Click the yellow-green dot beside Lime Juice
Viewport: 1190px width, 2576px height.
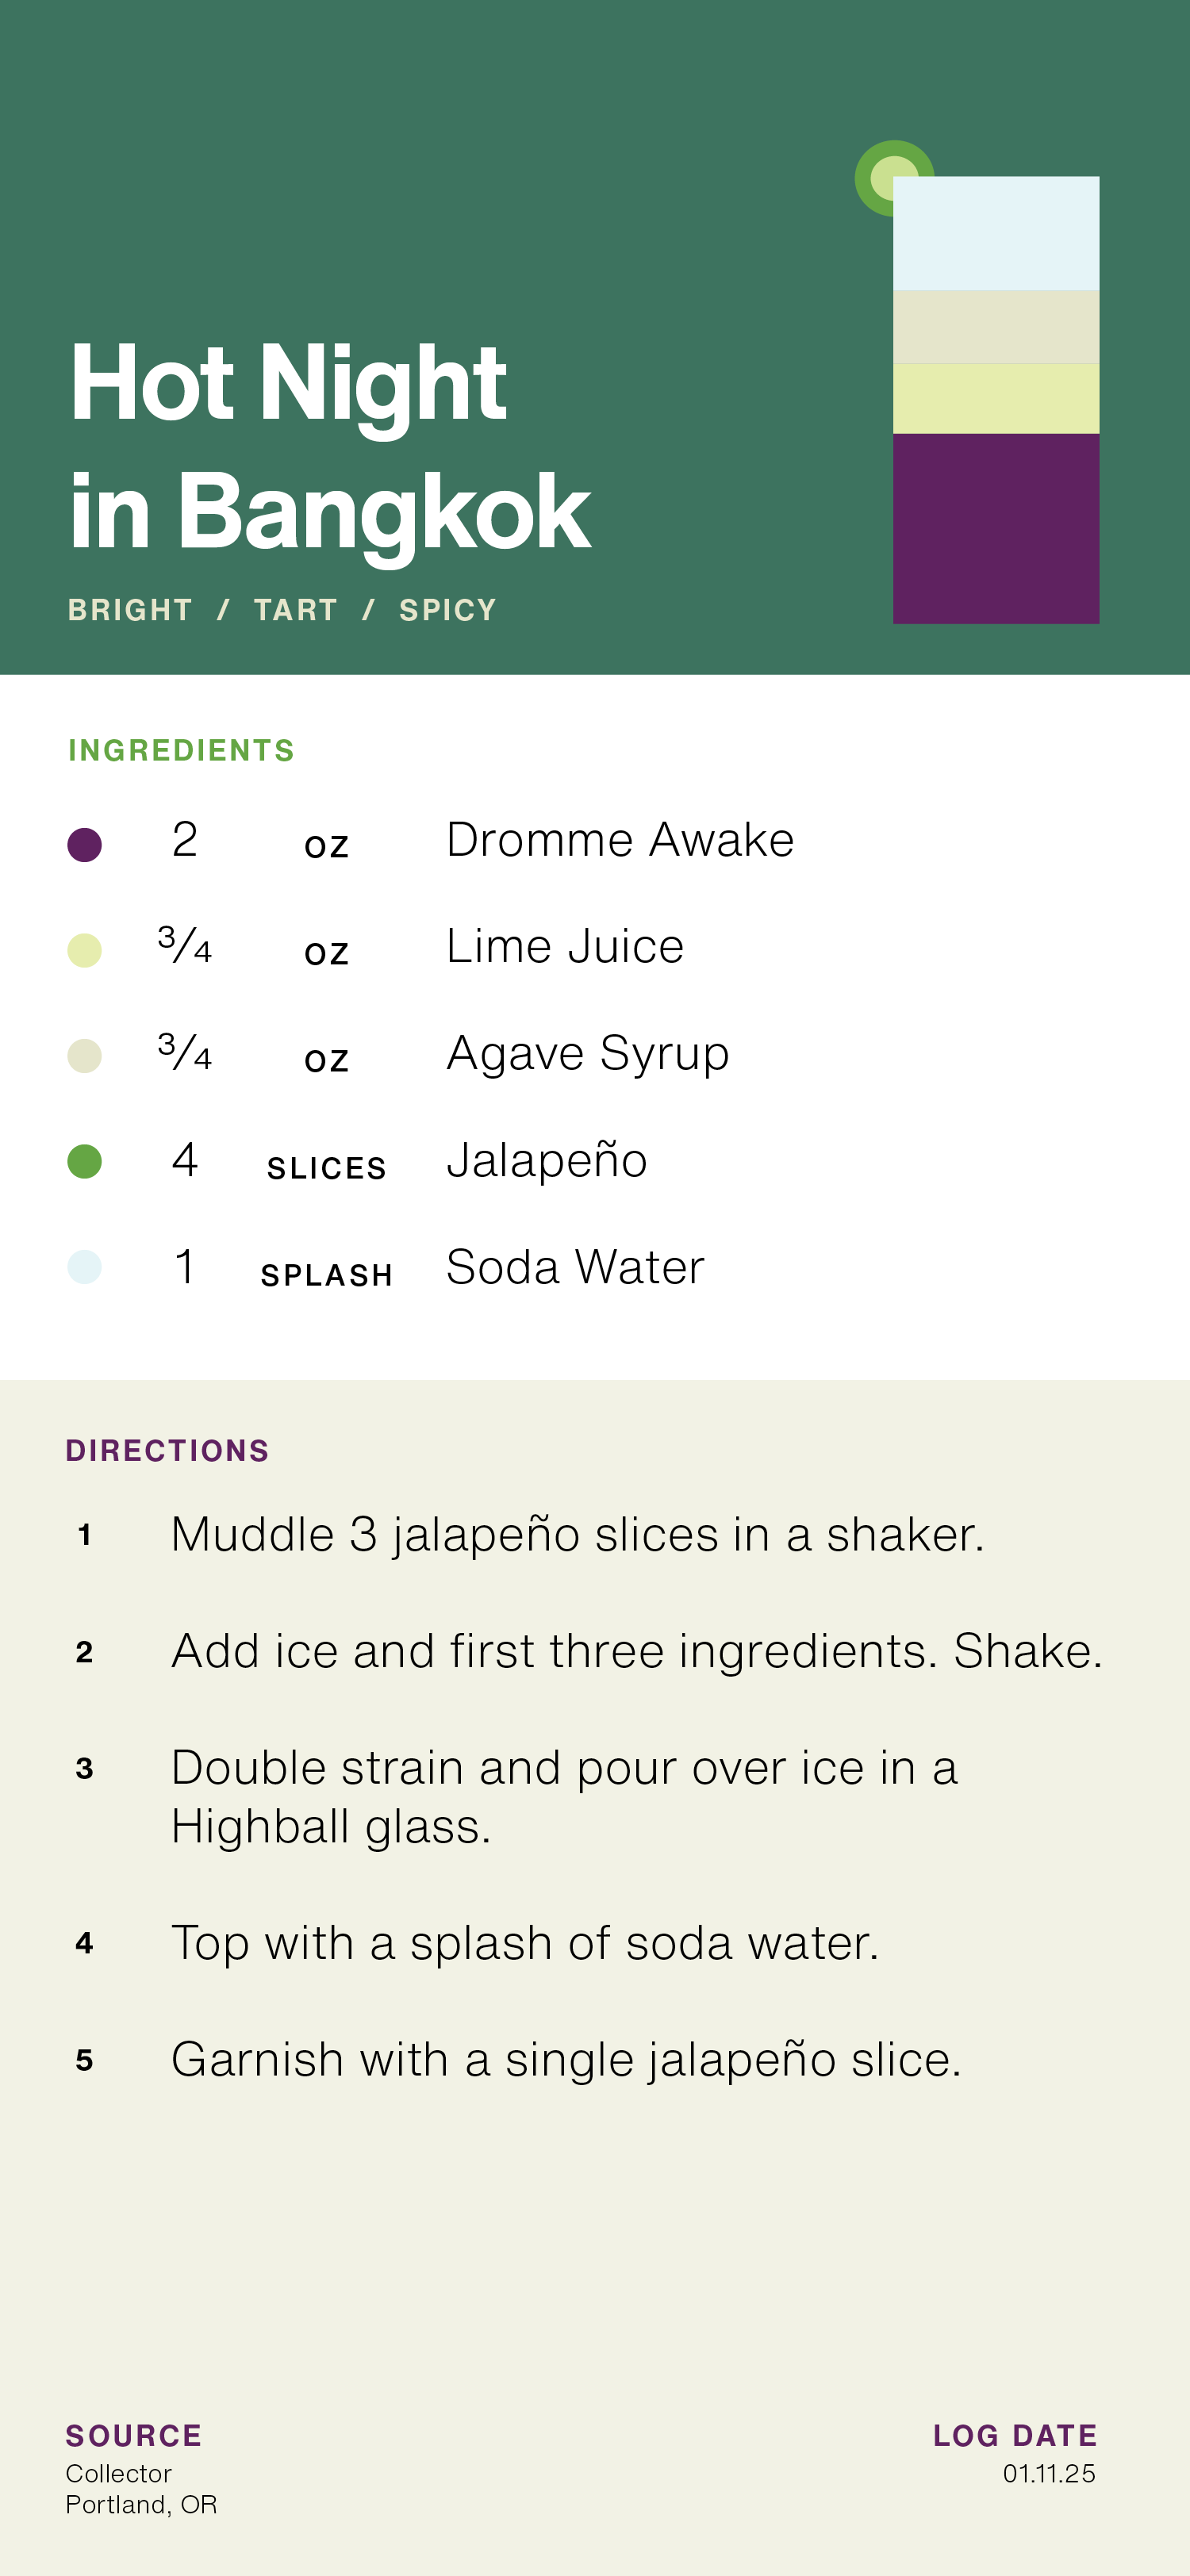pos(84,950)
